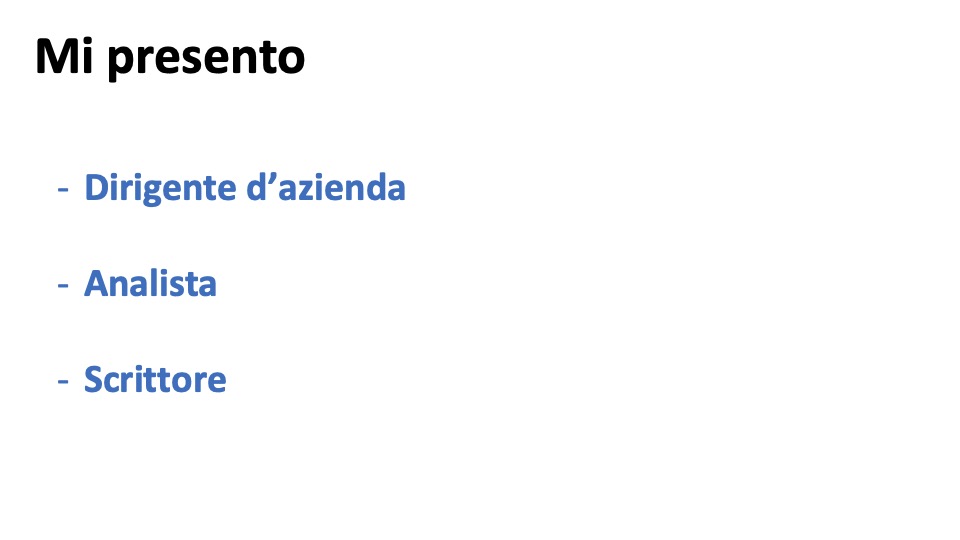The height and width of the screenshot is (540, 960).
Task: Select the slide title 'Mi presento'
Action: 170,58
